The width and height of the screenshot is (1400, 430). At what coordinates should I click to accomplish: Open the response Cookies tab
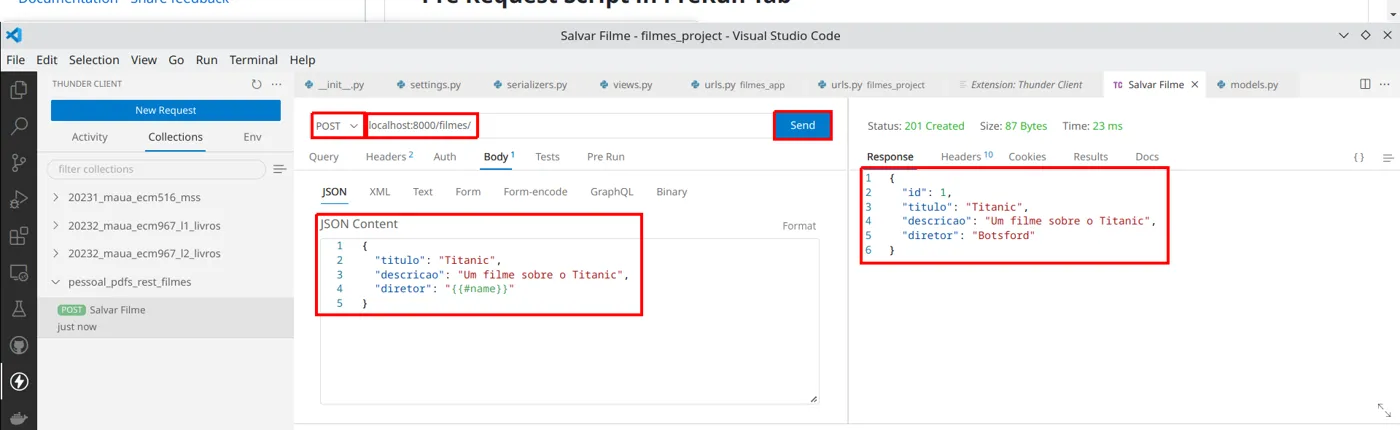coord(1027,157)
